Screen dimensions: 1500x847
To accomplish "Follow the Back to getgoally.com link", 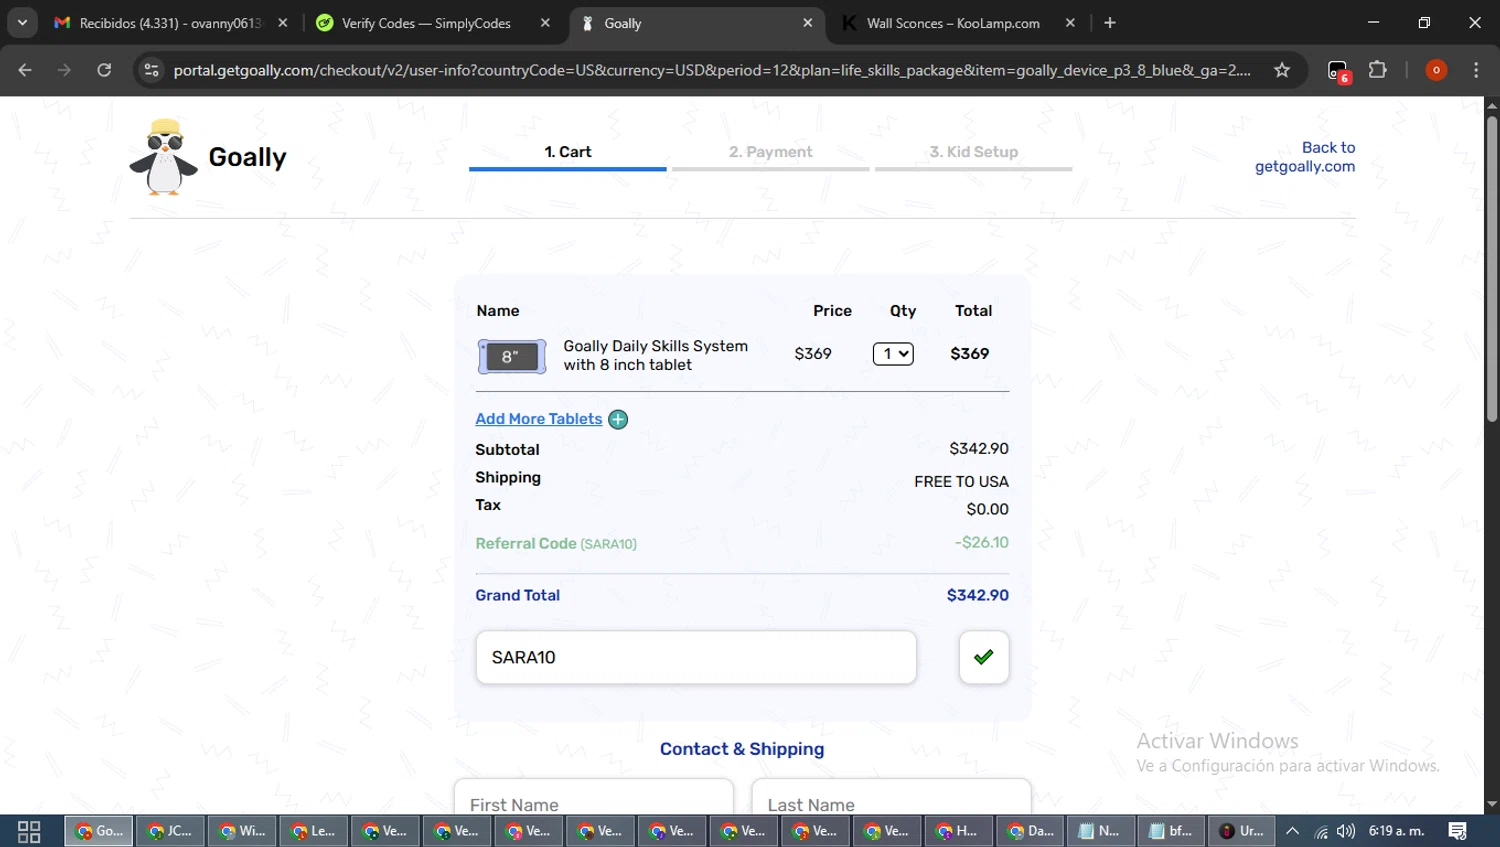I will pos(1305,157).
